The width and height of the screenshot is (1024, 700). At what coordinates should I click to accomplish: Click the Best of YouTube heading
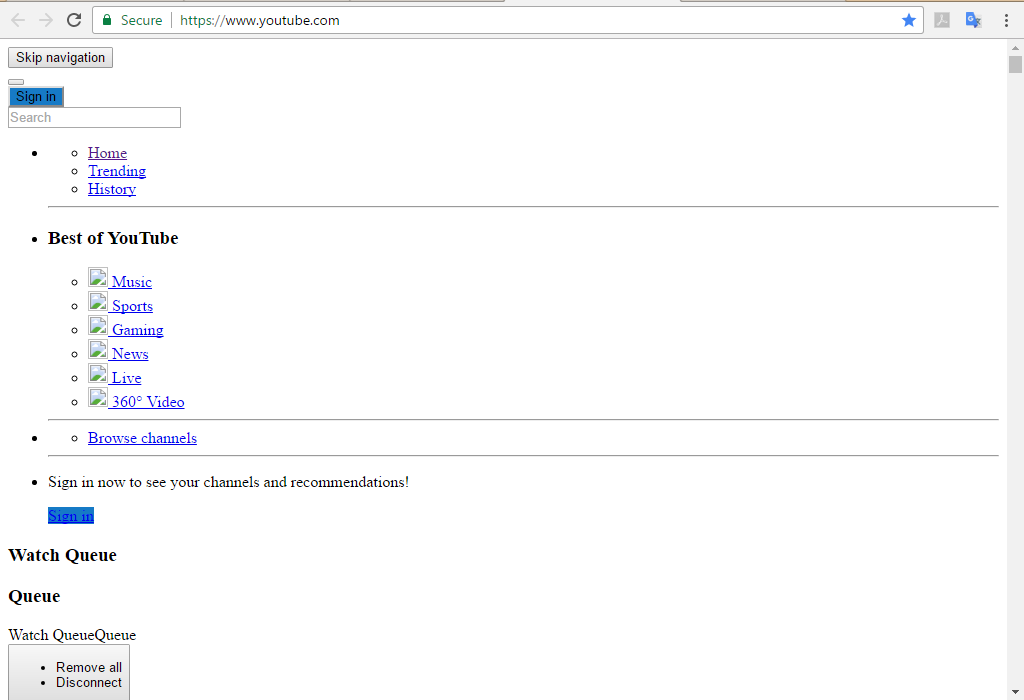[113, 238]
